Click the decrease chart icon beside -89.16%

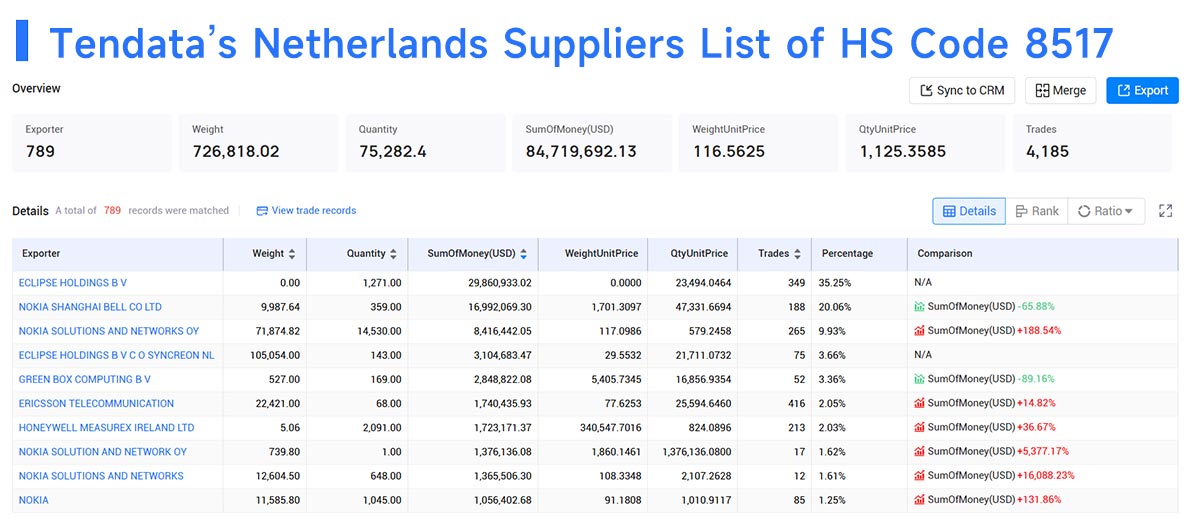click(920, 379)
